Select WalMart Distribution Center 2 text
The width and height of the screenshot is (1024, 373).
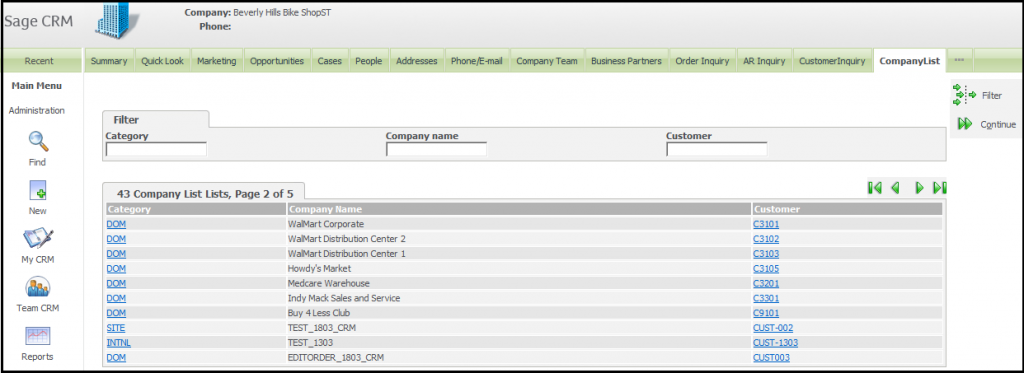347,238
